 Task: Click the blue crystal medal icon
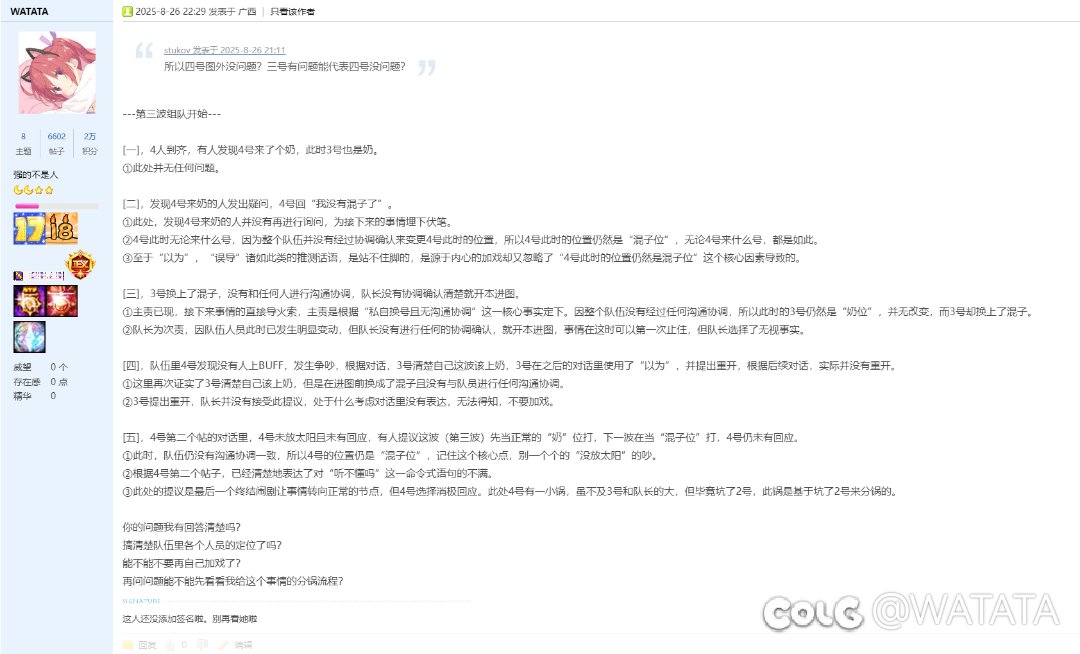[x=30, y=337]
